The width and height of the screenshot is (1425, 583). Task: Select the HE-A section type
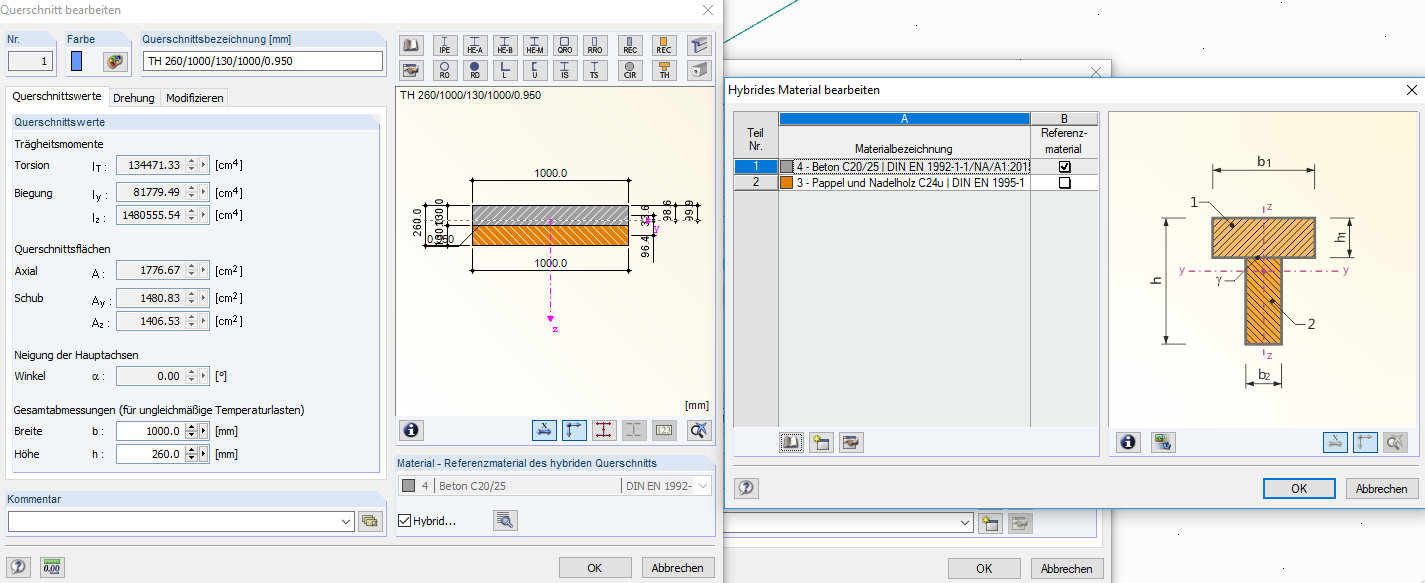[x=475, y=45]
